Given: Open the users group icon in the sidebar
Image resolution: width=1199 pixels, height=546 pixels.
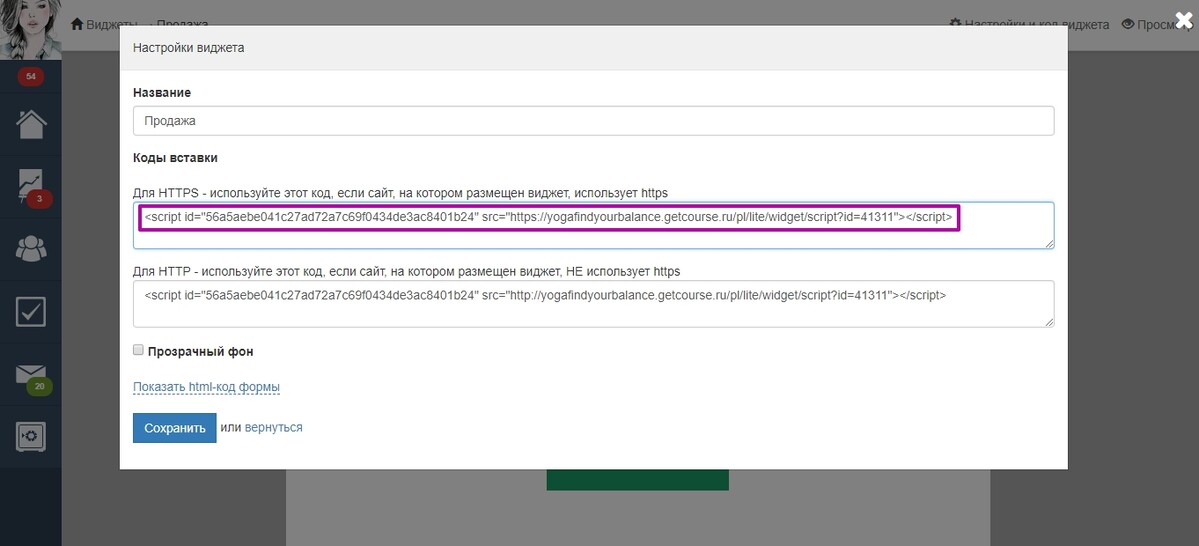Looking at the screenshot, I should (31, 249).
